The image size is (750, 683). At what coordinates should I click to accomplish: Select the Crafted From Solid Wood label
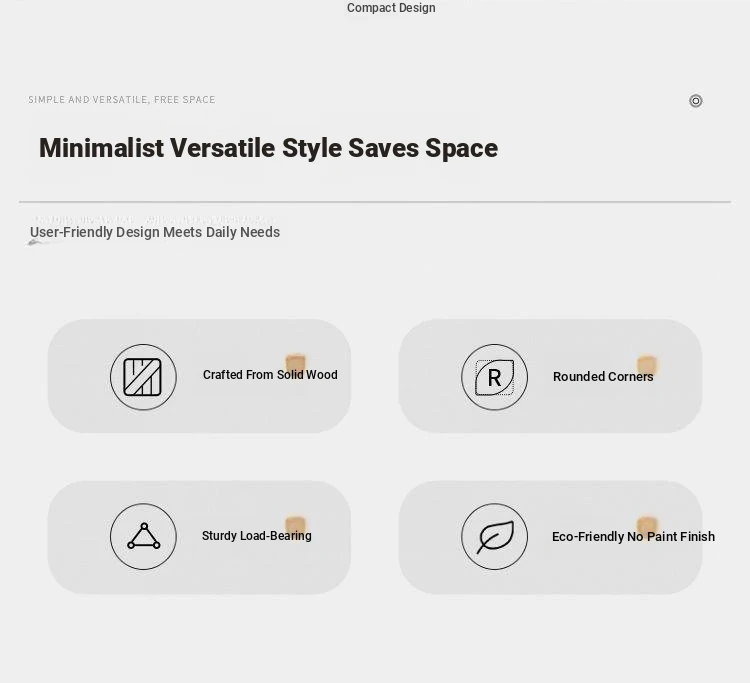(270, 375)
